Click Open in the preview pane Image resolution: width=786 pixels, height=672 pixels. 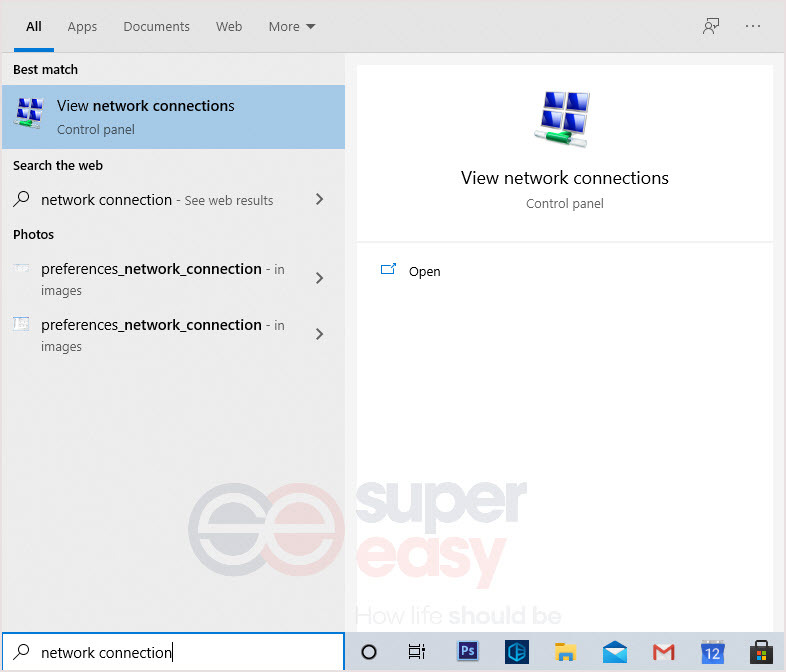tap(425, 272)
